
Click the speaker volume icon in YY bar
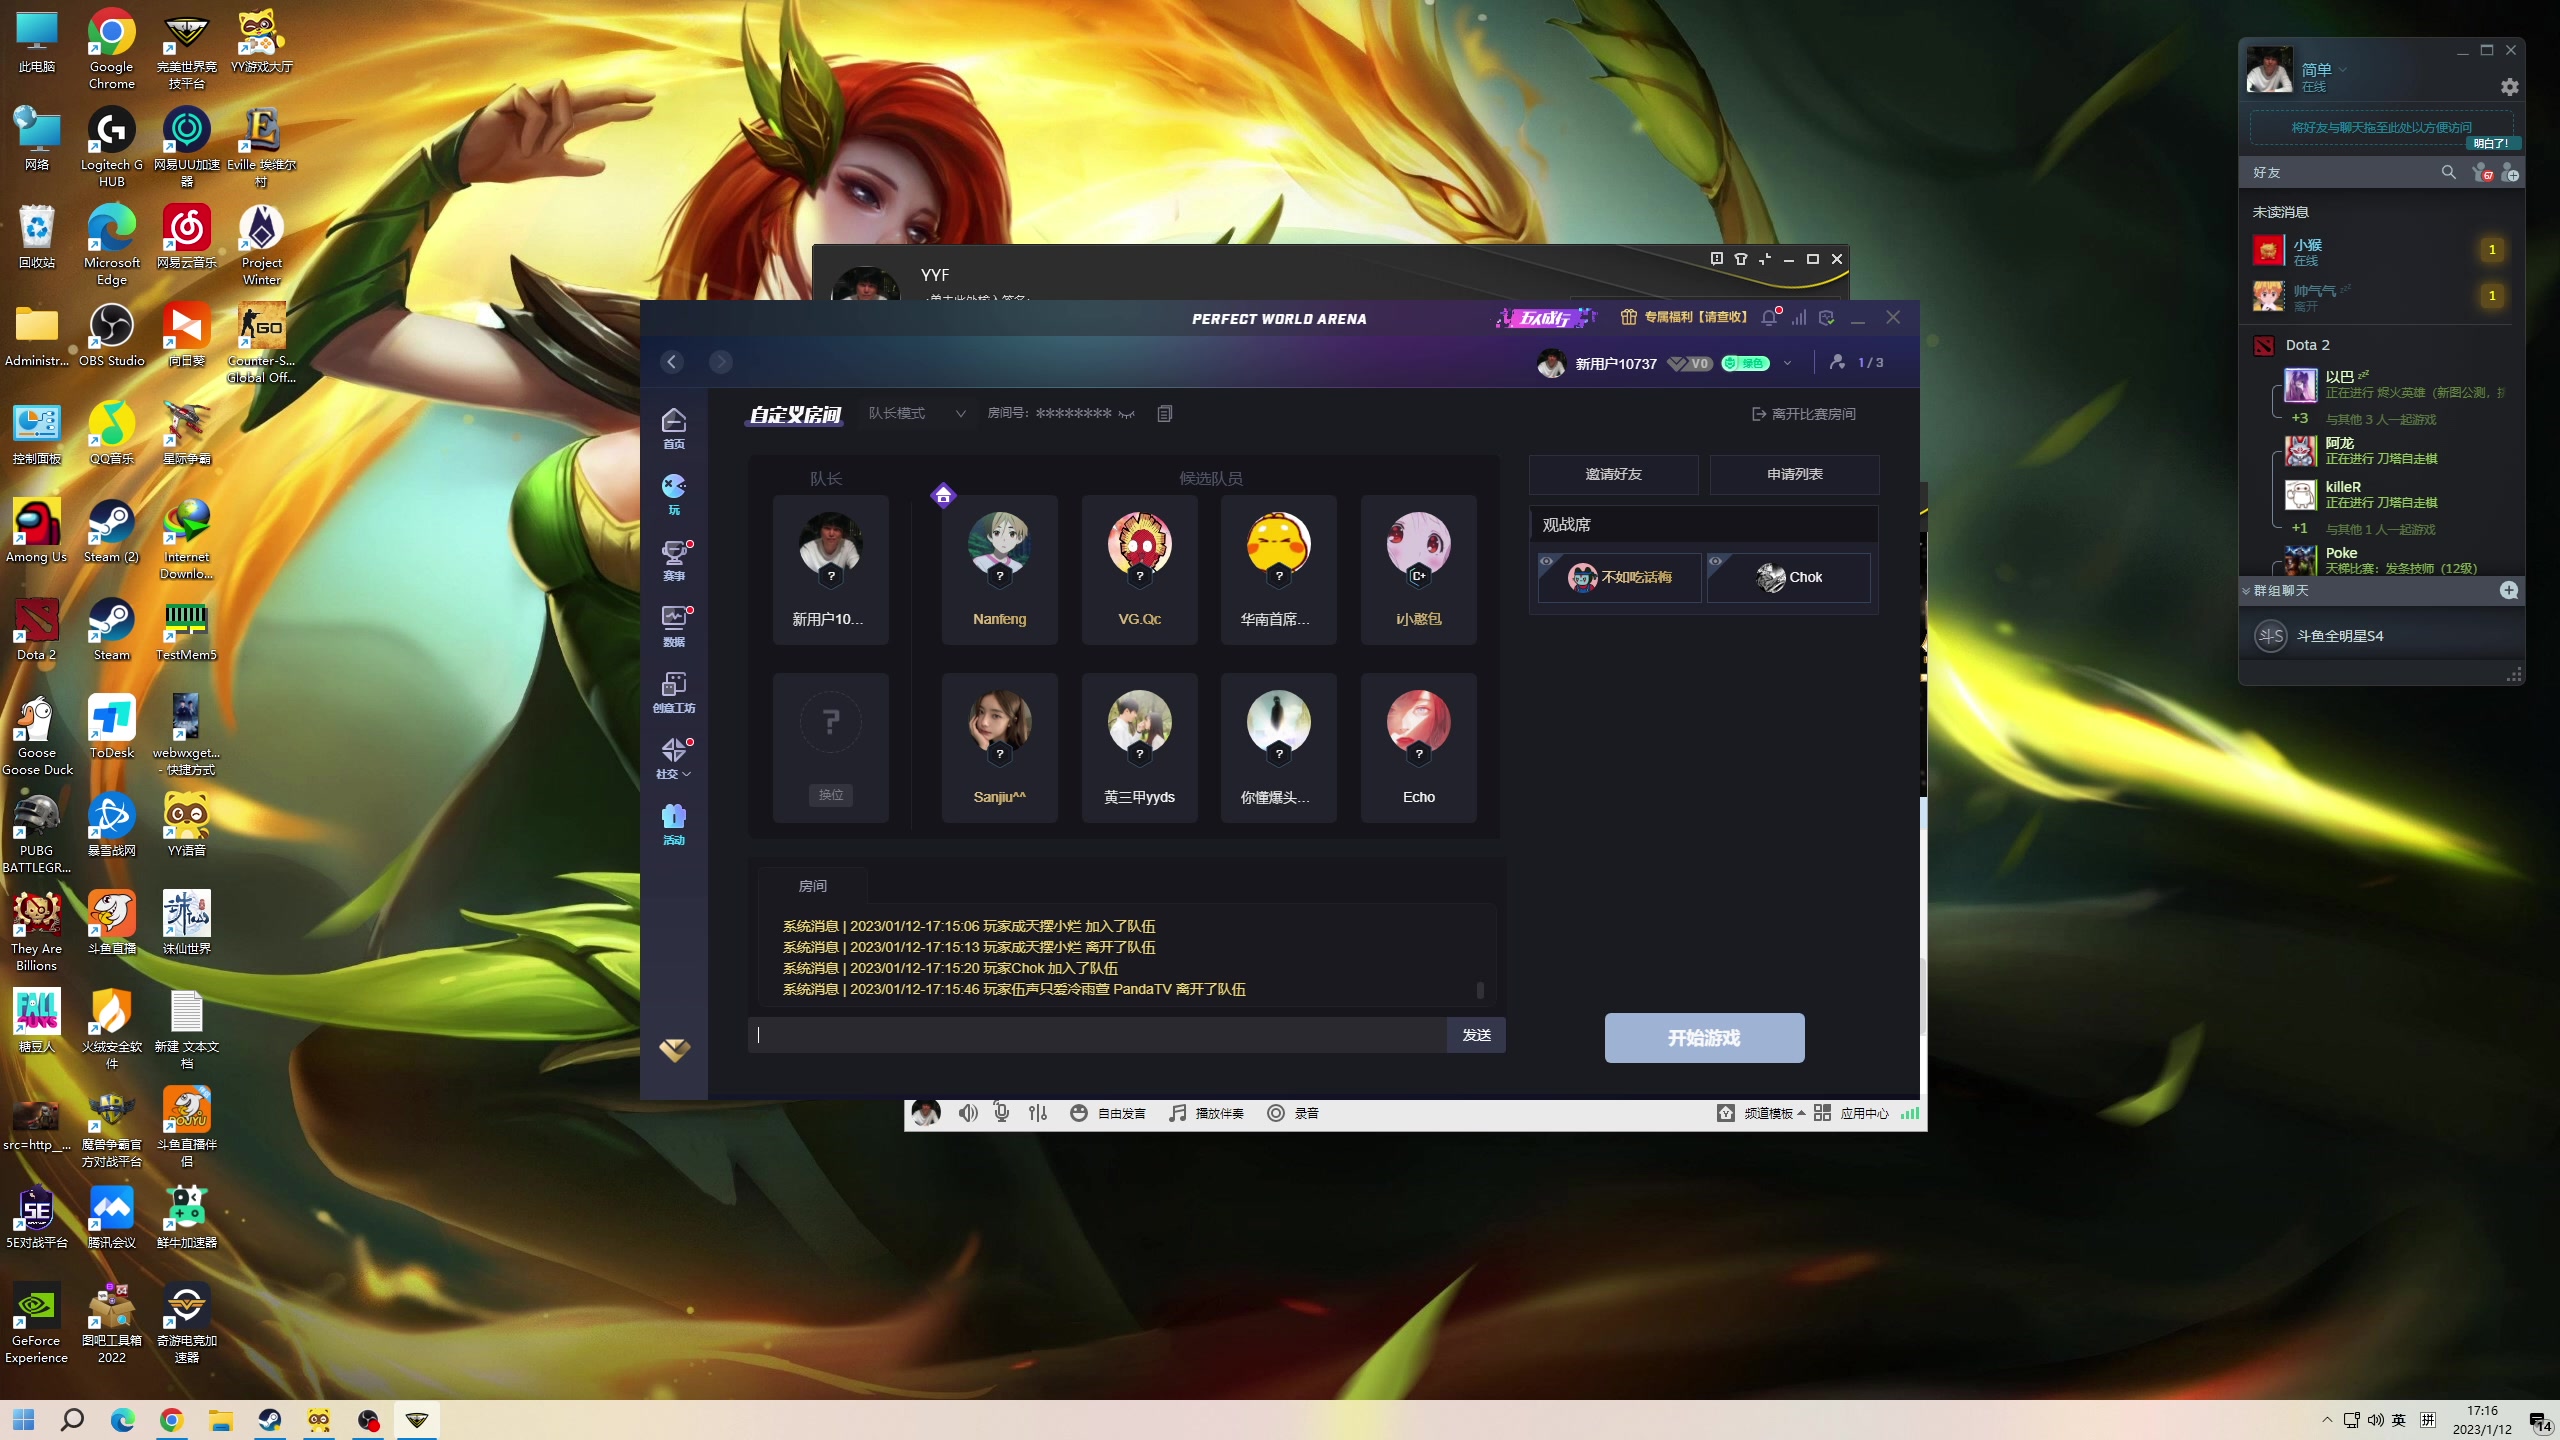coord(968,1113)
